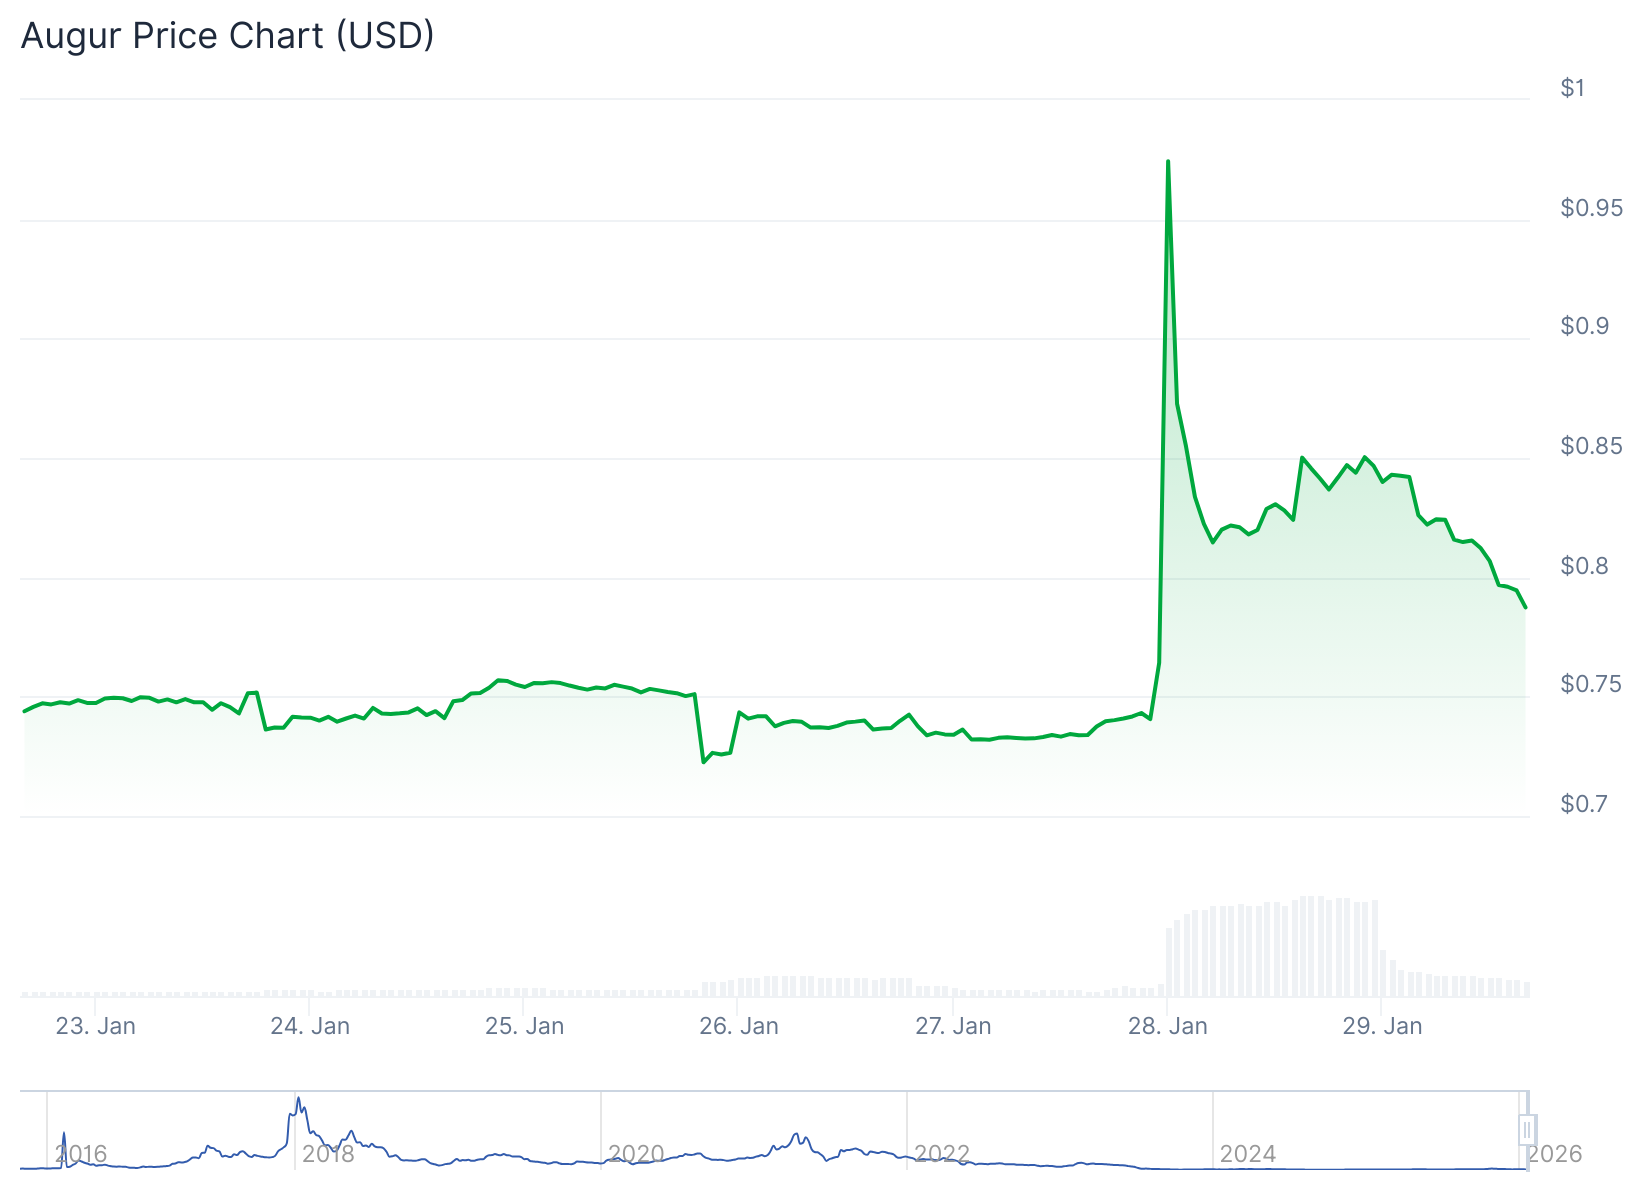Click the Augur Price Chart (USD) title
This screenshot has width=1644, height=1200.
tap(228, 36)
